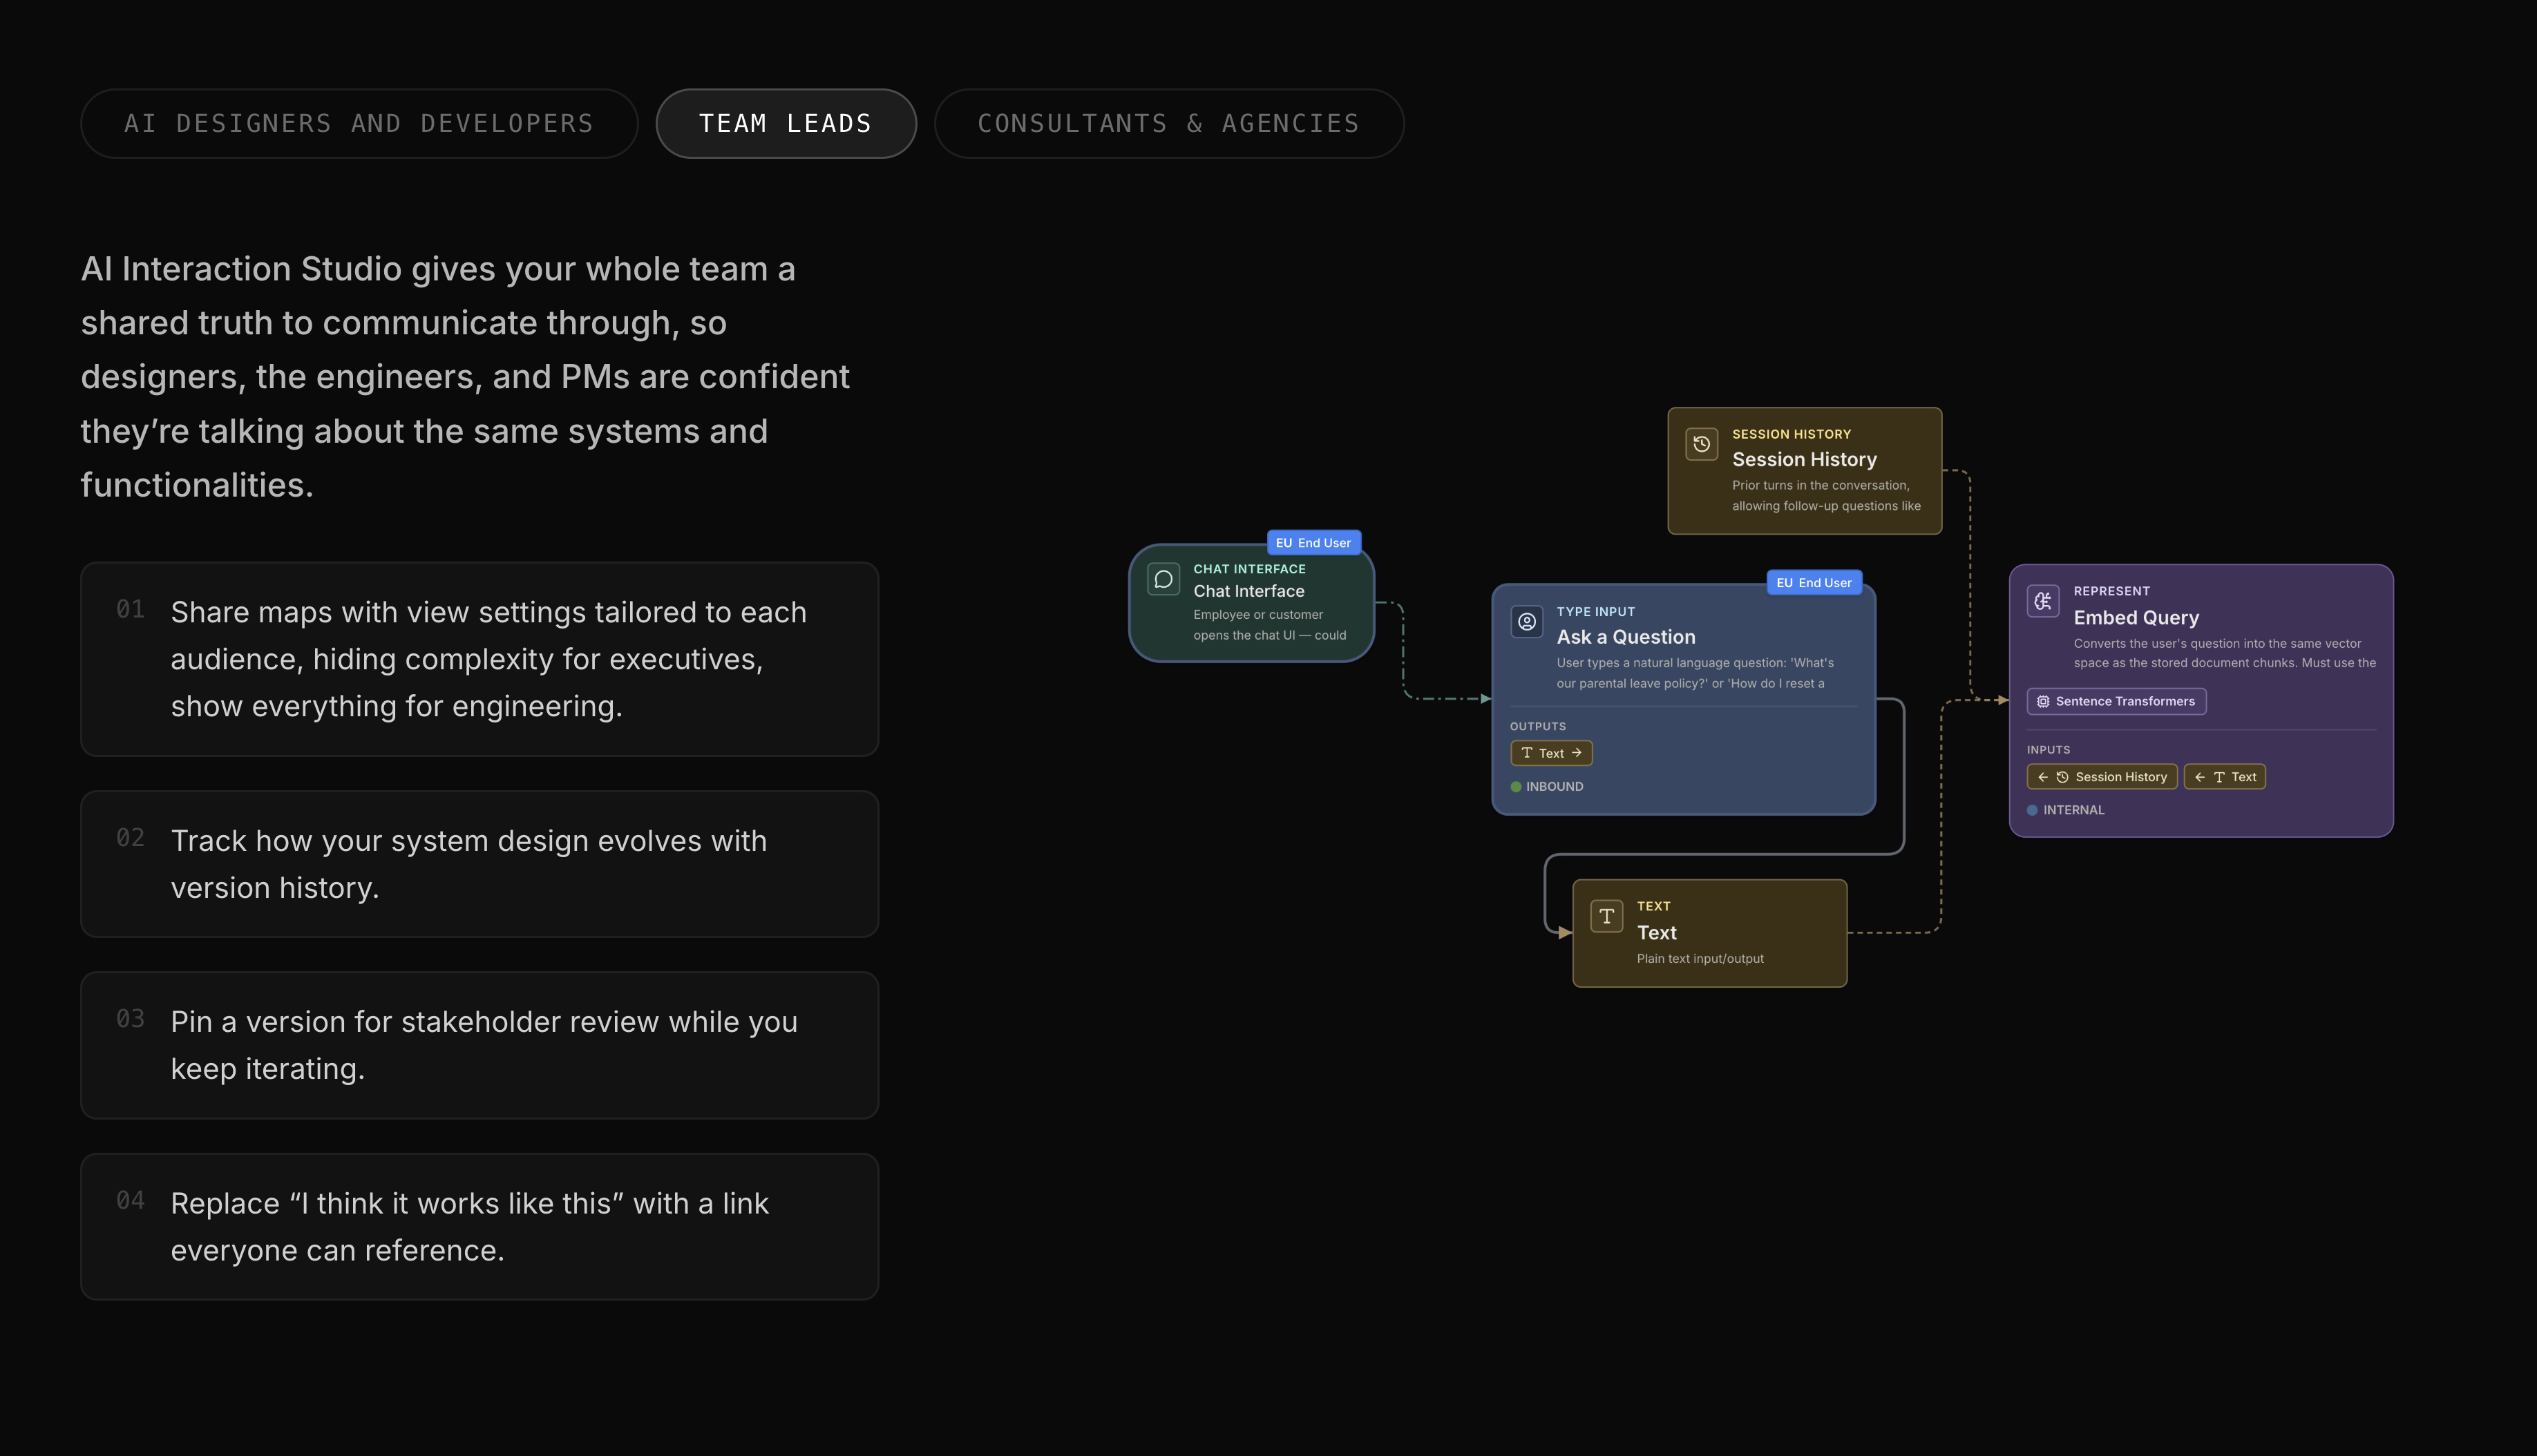
Task: Open the CONSULTANTS & AGENCIES tab
Action: 1169,123
